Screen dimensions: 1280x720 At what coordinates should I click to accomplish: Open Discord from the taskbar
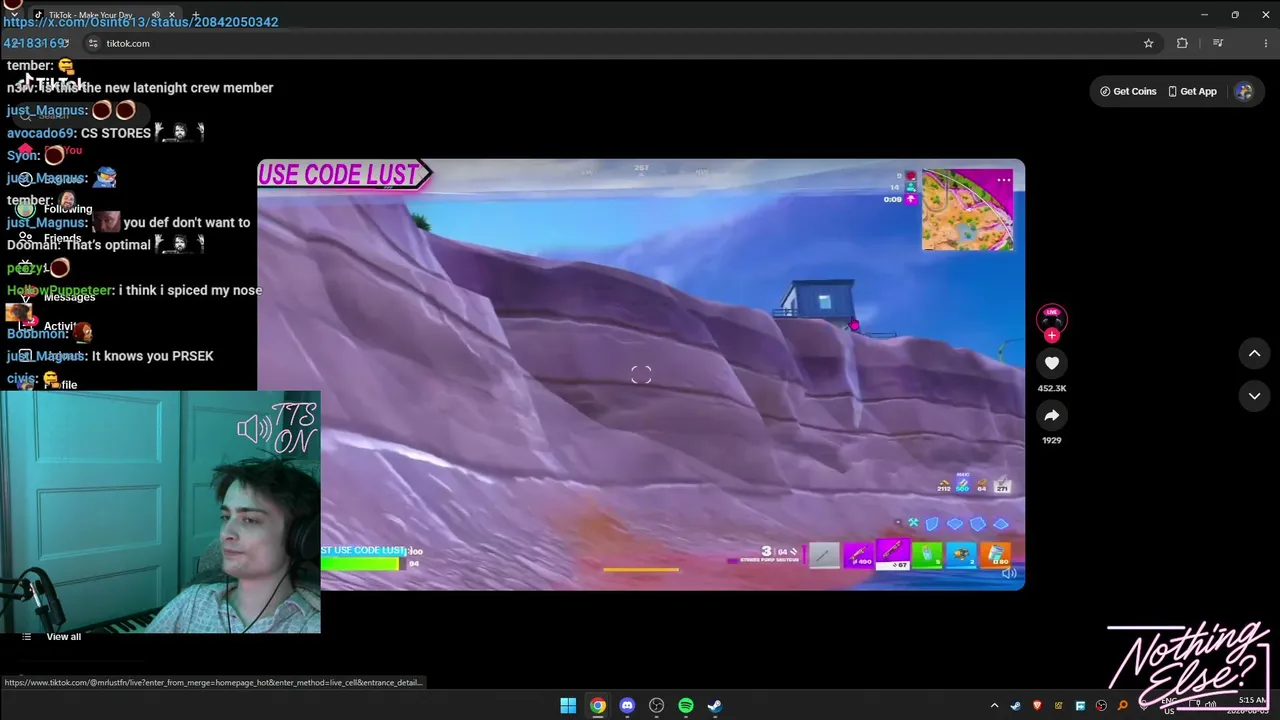click(627, 706)
